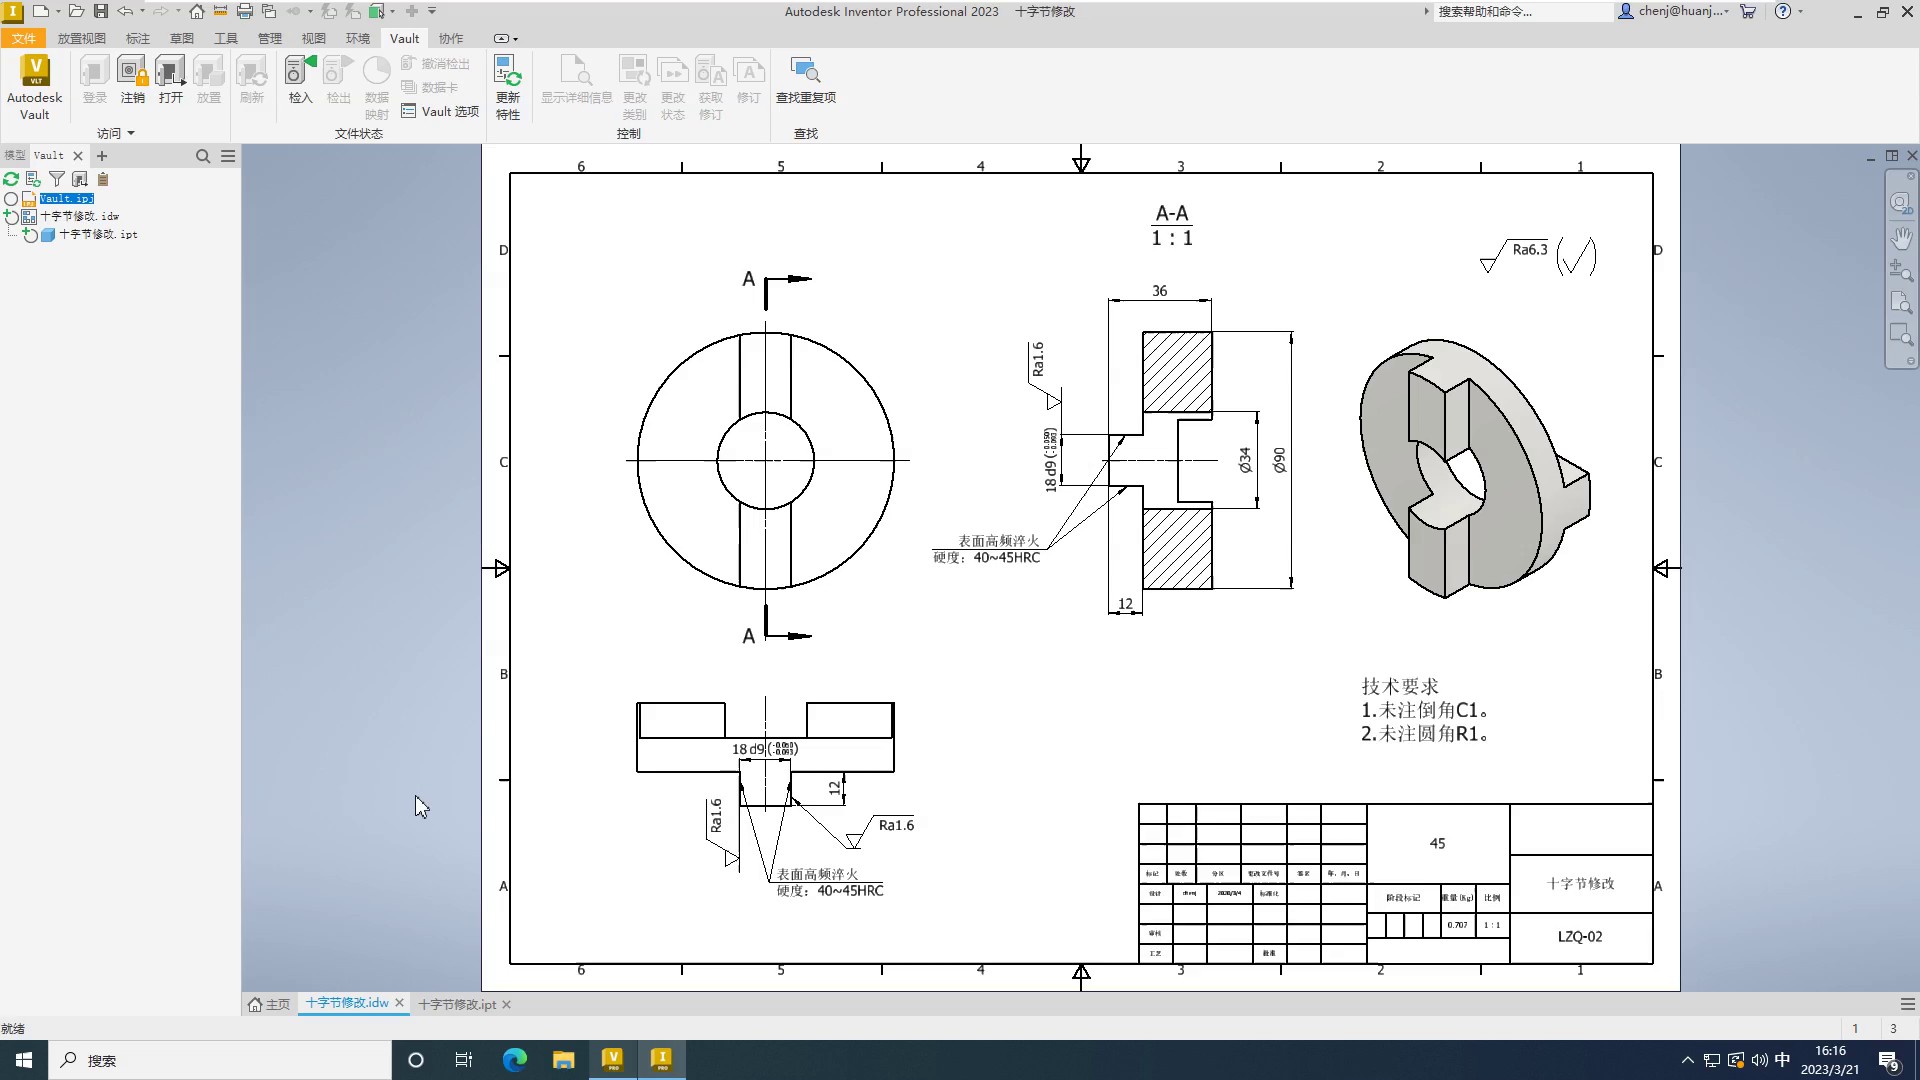The height and width of the screenshot is (1080, 1920).
Task: Expand the New file dropdown arrow
Action: pos(57,12)
